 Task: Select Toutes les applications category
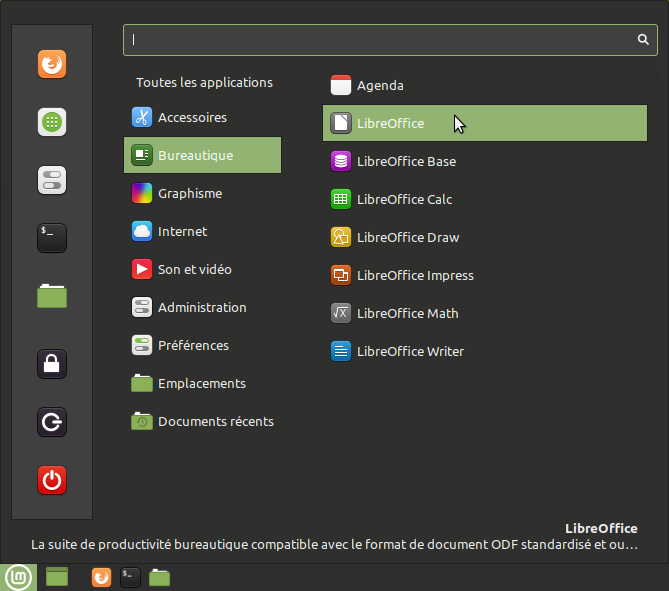tap(204, 82)
